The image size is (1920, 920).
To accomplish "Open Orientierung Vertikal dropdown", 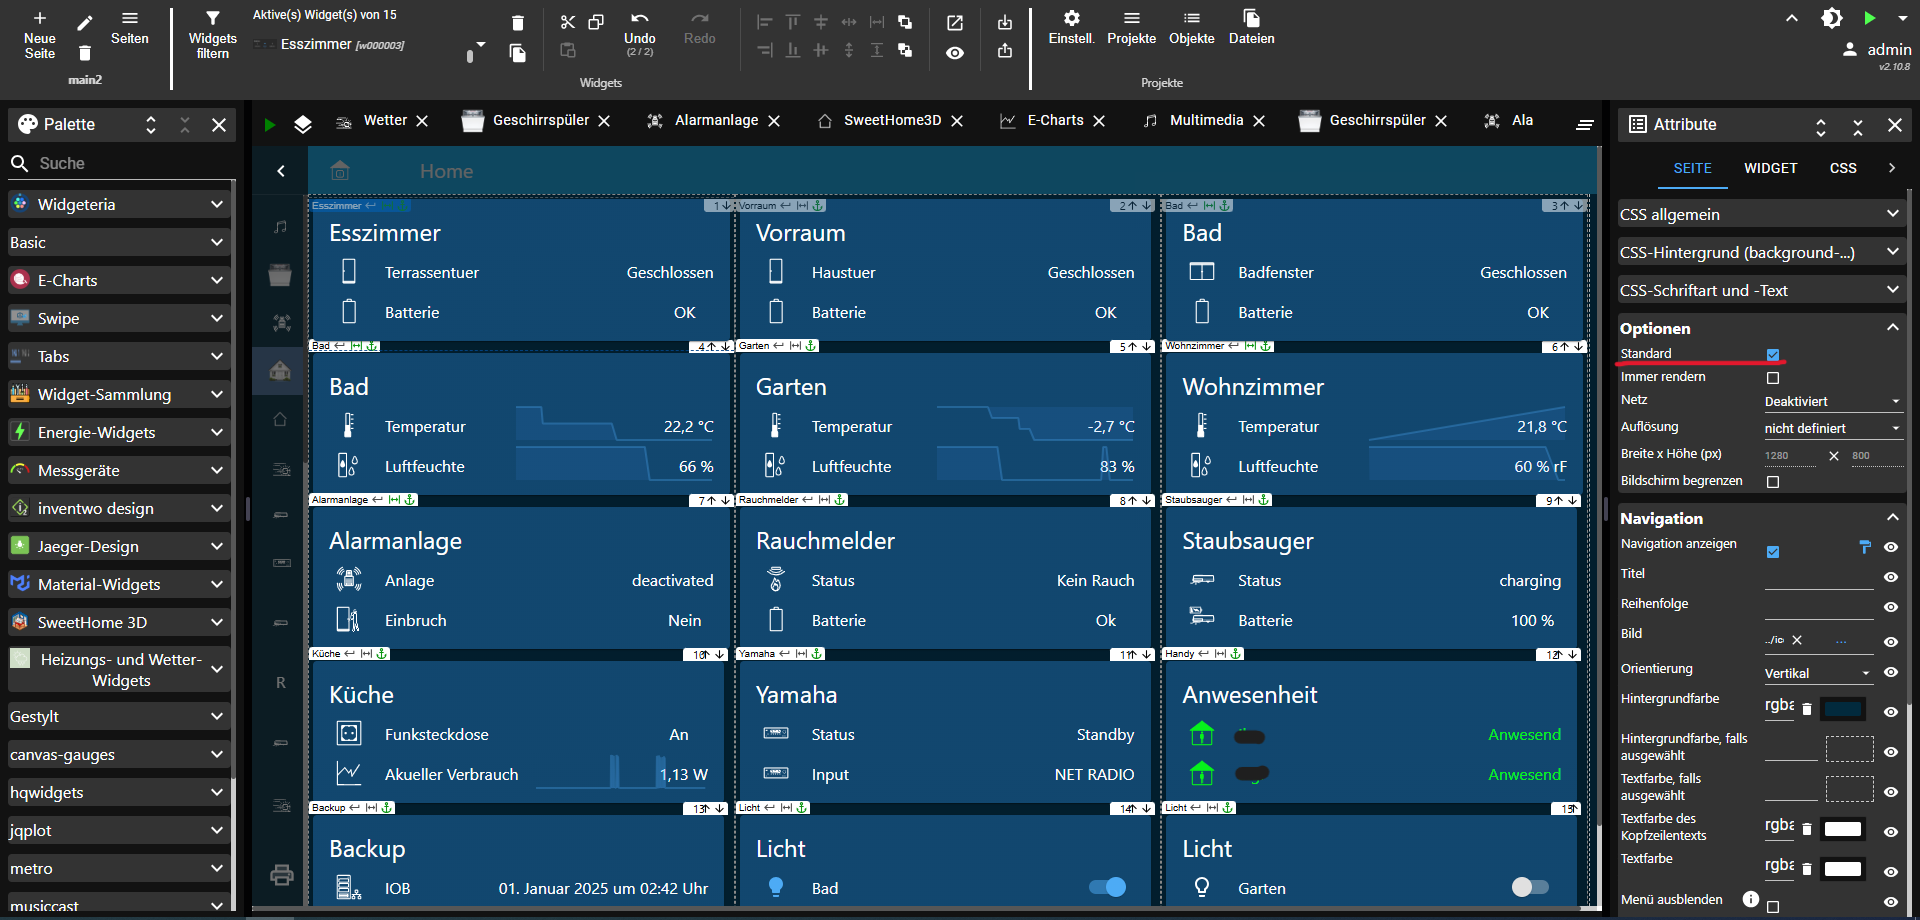I will click(1818, 673).
